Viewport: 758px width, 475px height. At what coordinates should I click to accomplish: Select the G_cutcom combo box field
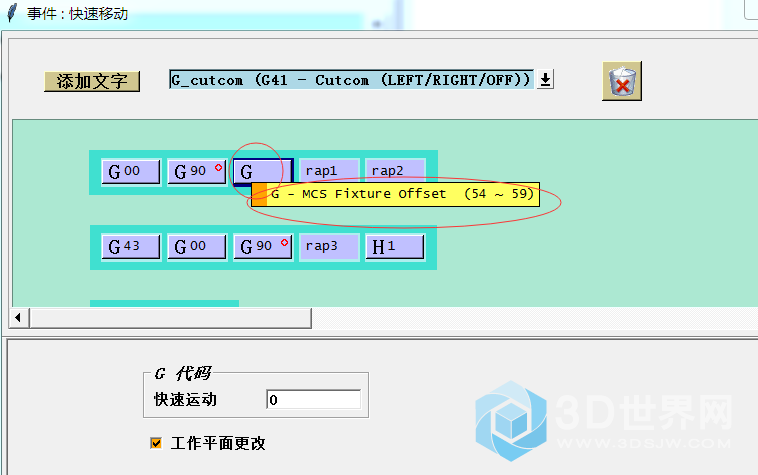(x=351, y=79)
